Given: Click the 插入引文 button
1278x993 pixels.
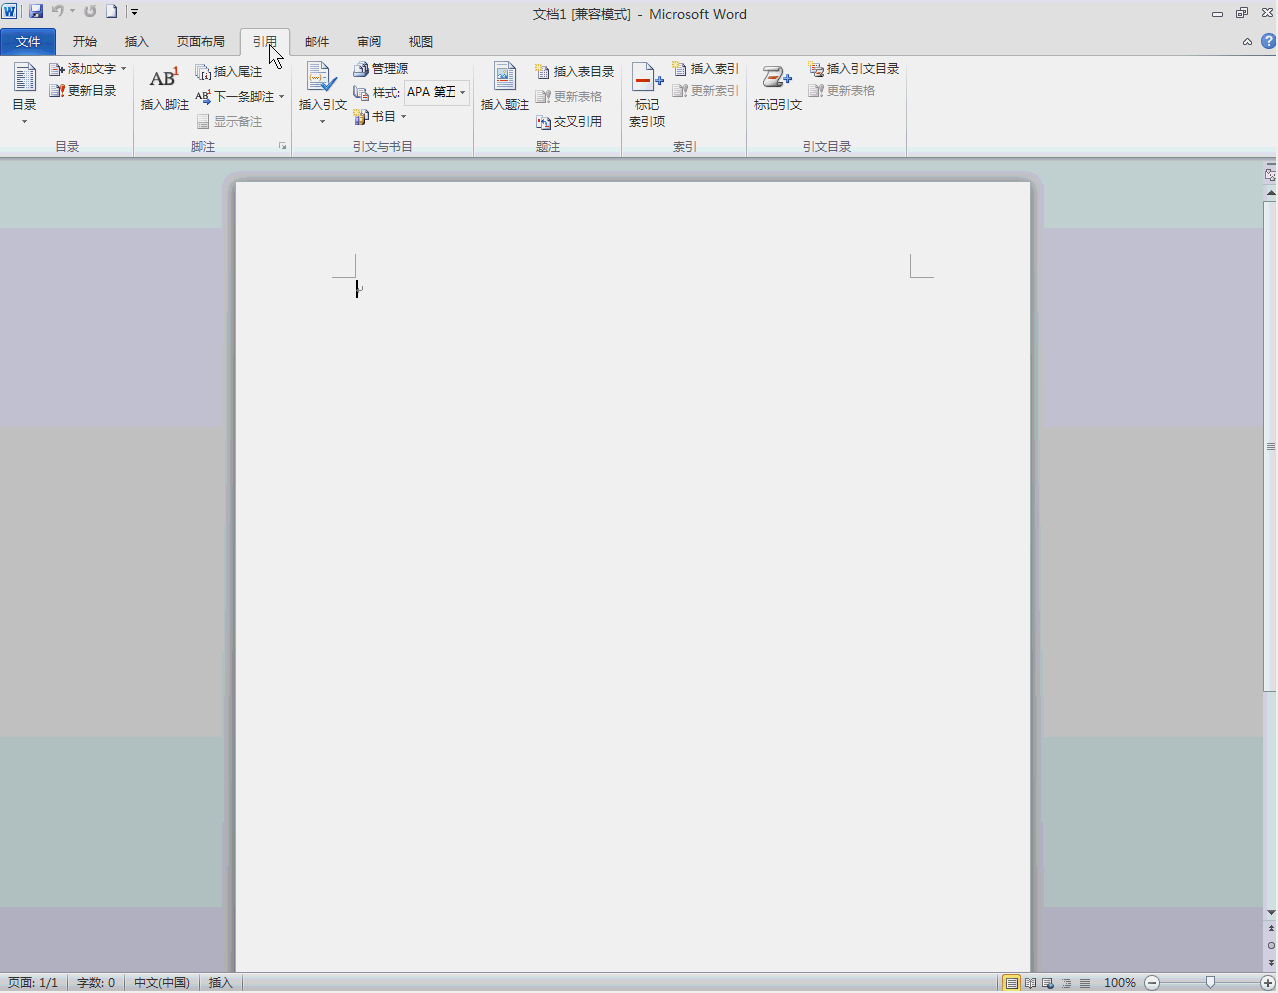Looking at the screenshot, I should [323, 92].
